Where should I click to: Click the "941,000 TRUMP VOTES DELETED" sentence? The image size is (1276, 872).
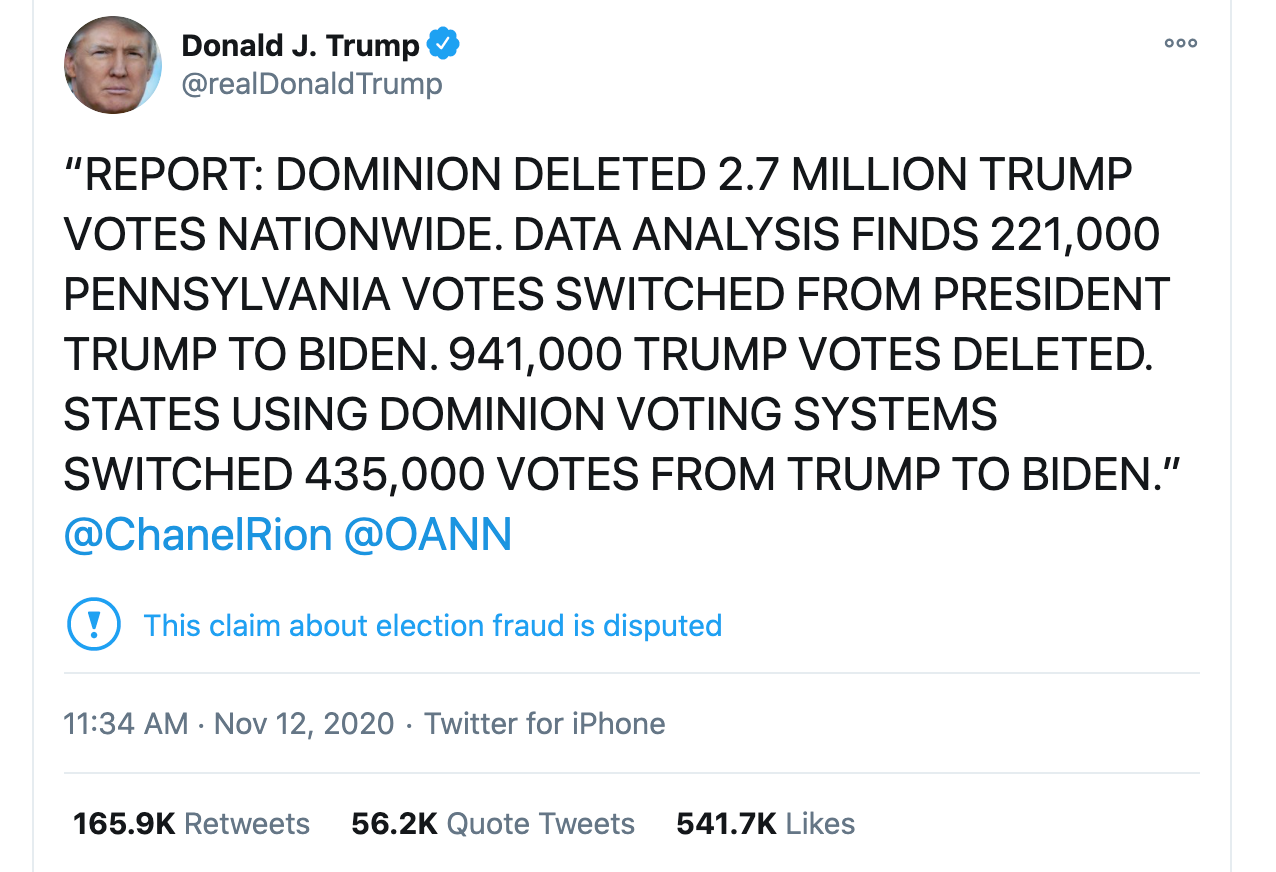[801, 355]
